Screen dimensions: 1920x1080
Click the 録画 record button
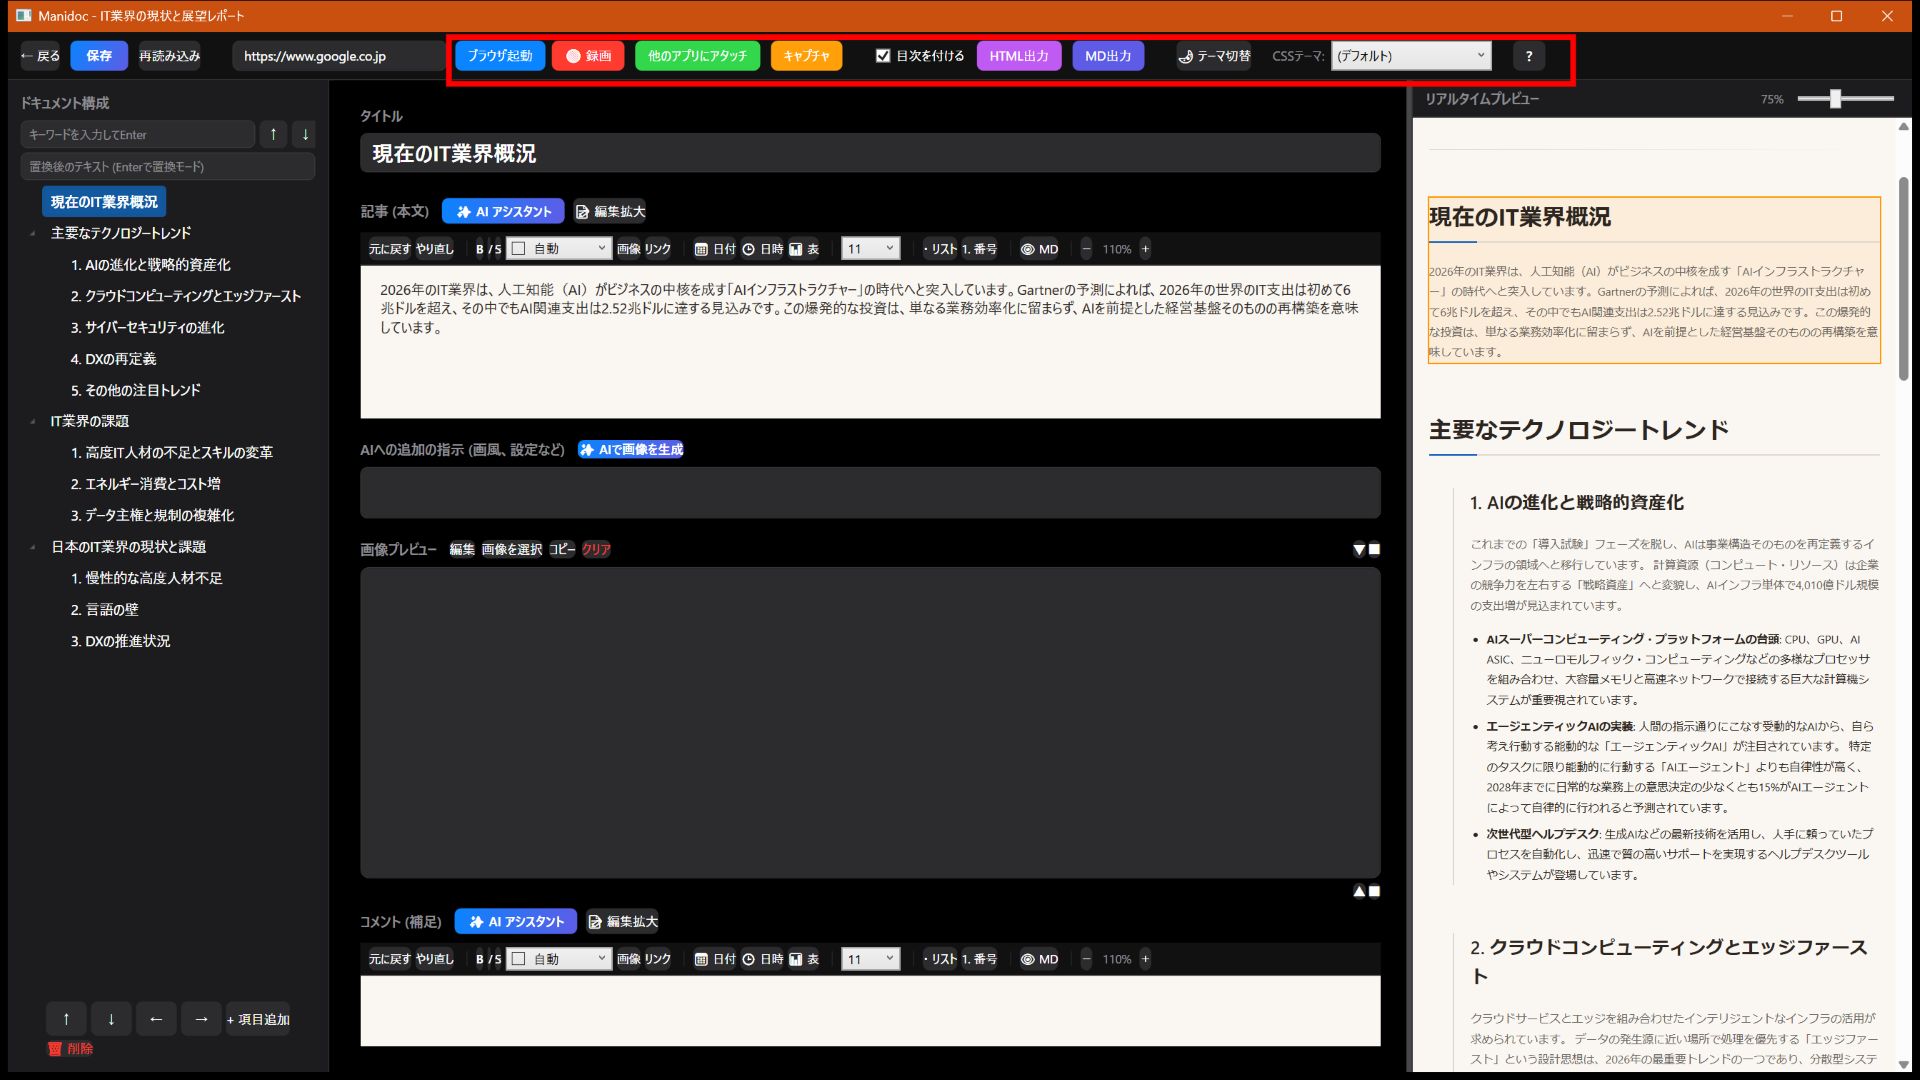(x=588, y=56)
